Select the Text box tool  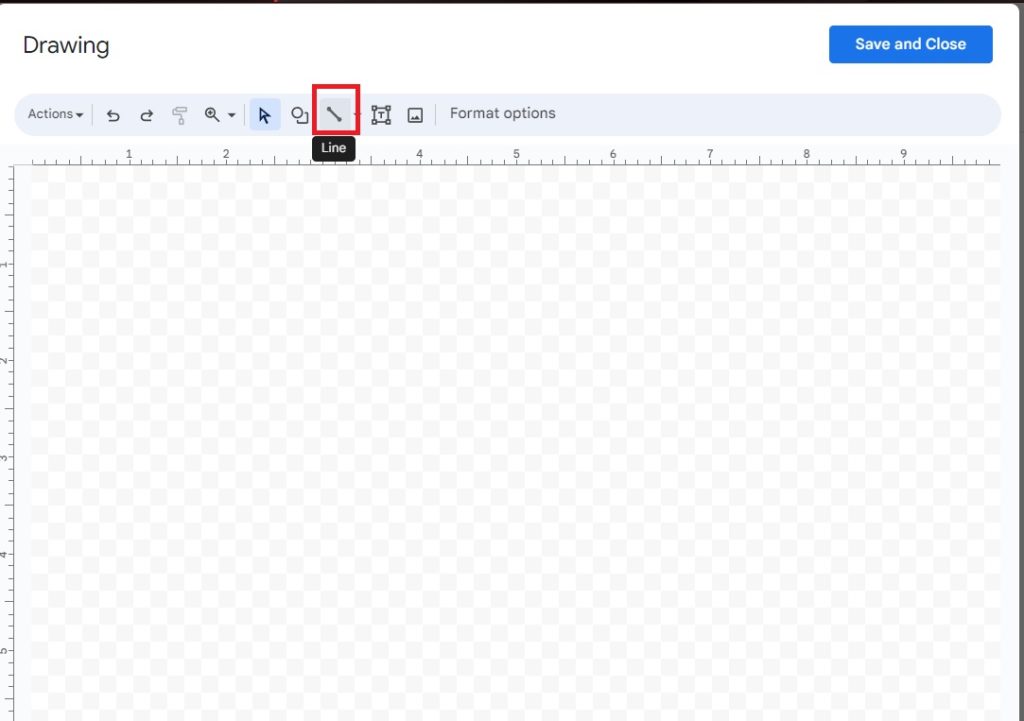click(x=381, y=114)
